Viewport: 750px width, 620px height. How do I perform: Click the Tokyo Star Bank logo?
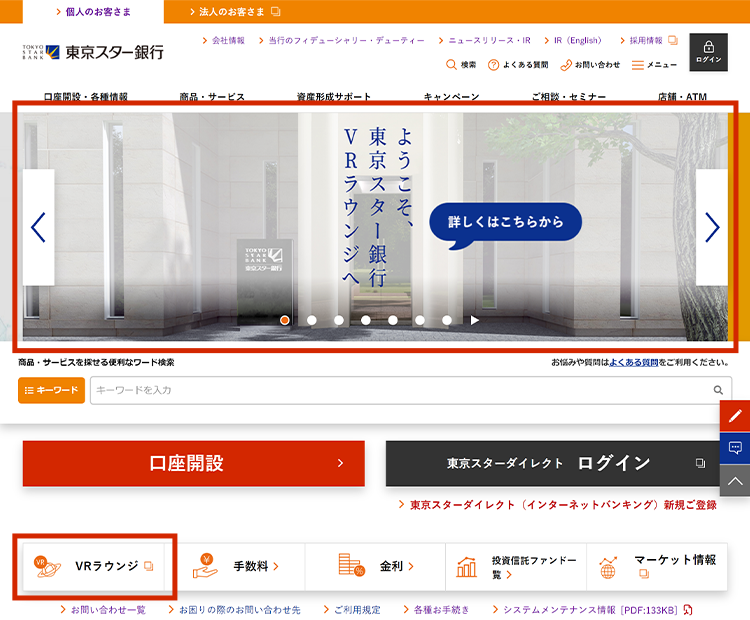(x=93, y=52)
